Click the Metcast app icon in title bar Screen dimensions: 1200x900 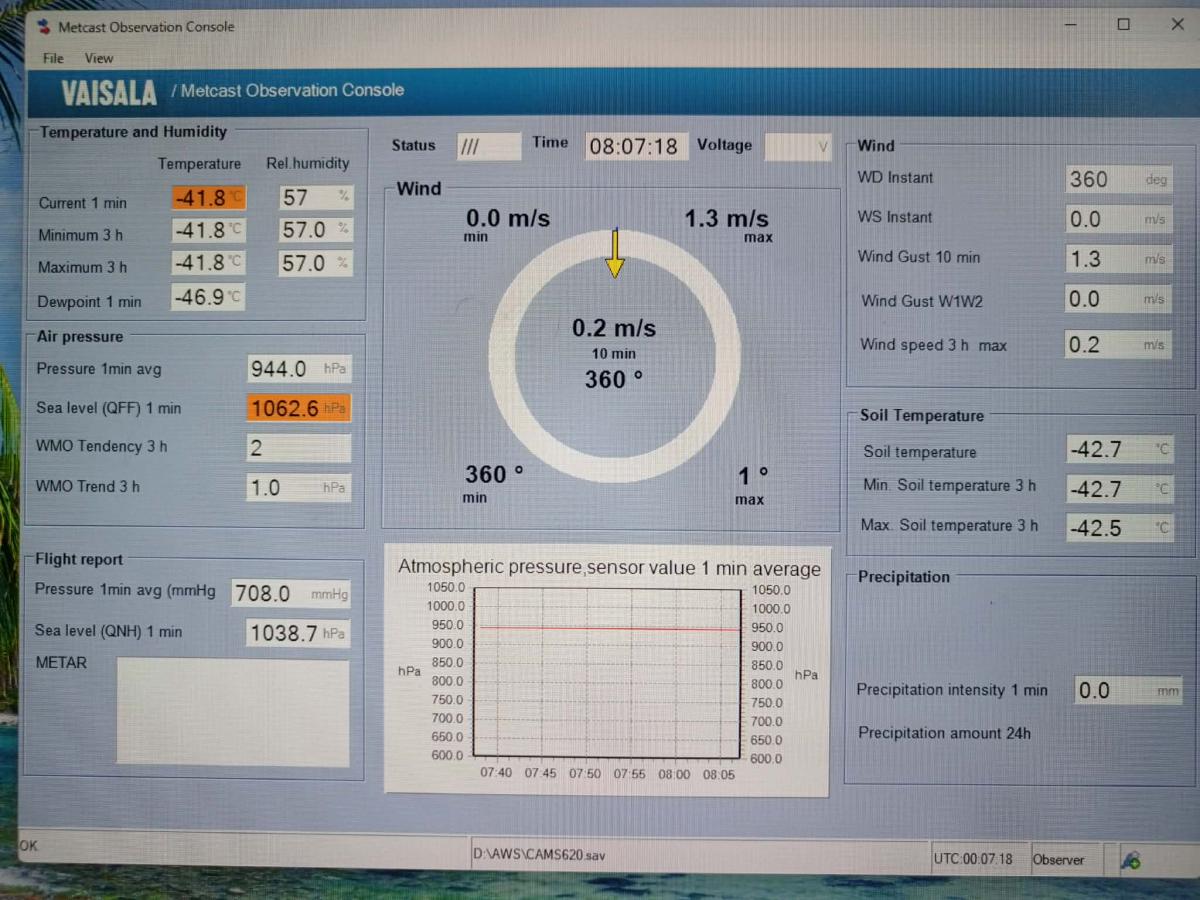coord(43,27)
